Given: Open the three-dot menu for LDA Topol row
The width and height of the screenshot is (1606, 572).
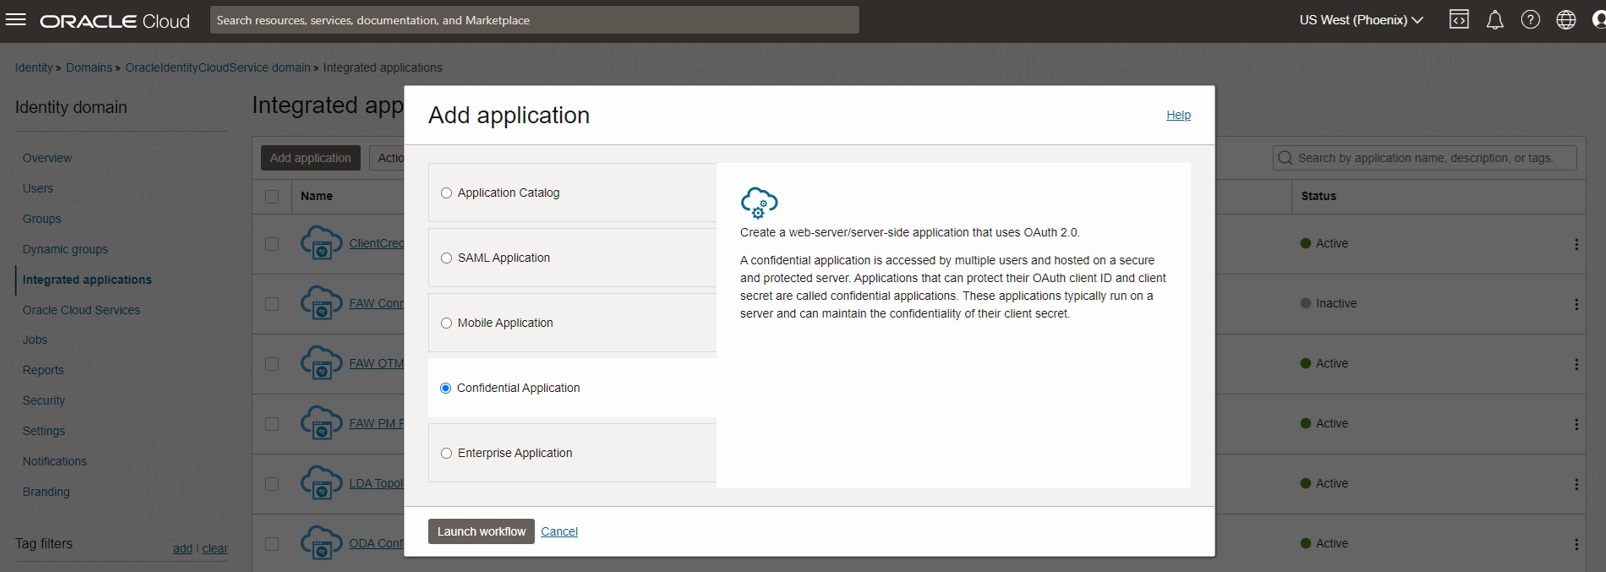Looking at the screenshot, I should [1576, 484].
